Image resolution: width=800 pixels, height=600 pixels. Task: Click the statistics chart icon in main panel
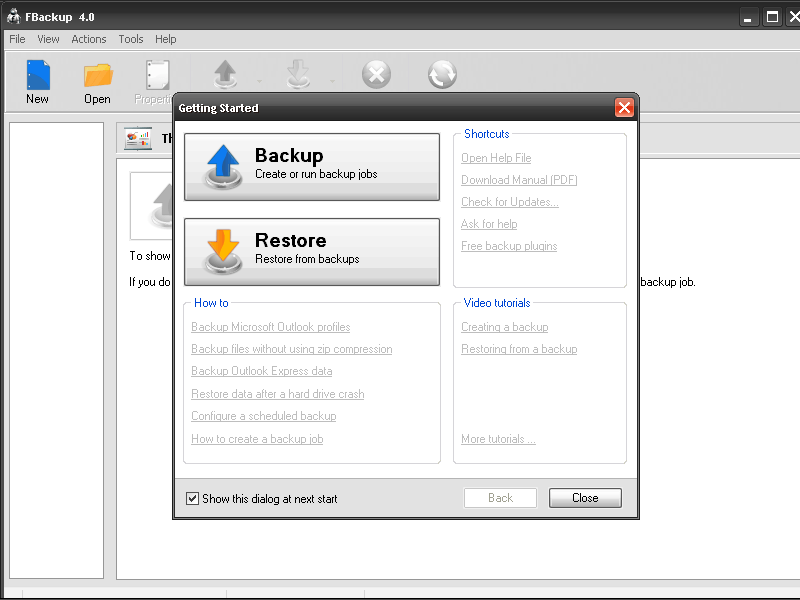[138, 138]
